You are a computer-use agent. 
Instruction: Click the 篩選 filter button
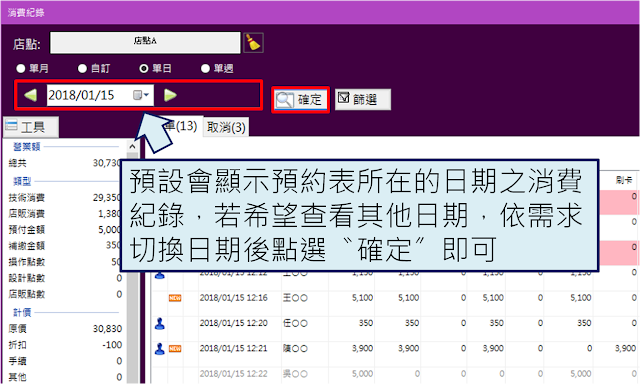click(x=363, y=100)
